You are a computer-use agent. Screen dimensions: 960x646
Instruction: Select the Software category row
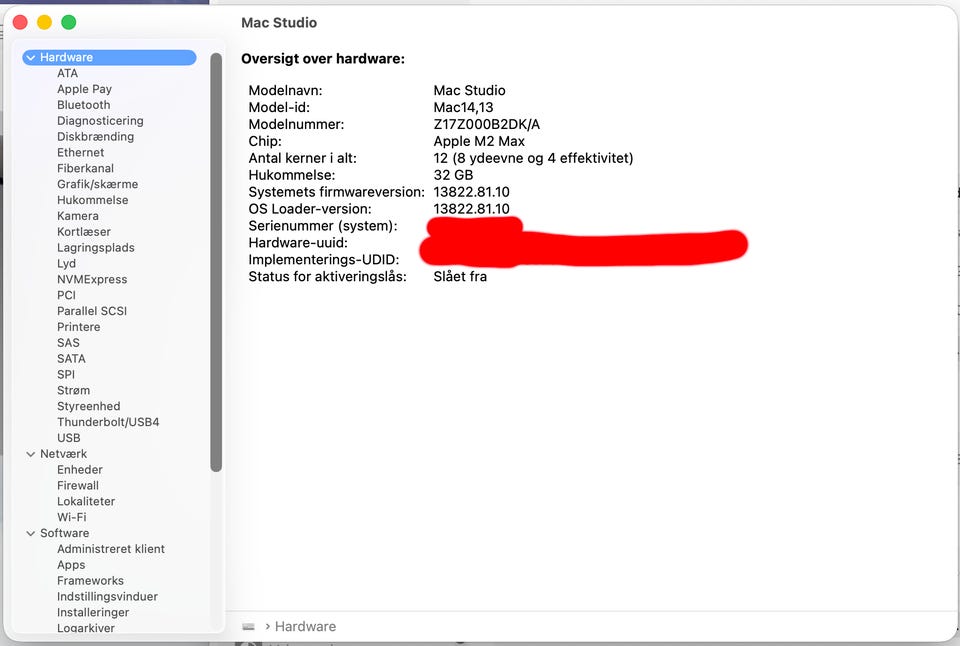[109, 534]
